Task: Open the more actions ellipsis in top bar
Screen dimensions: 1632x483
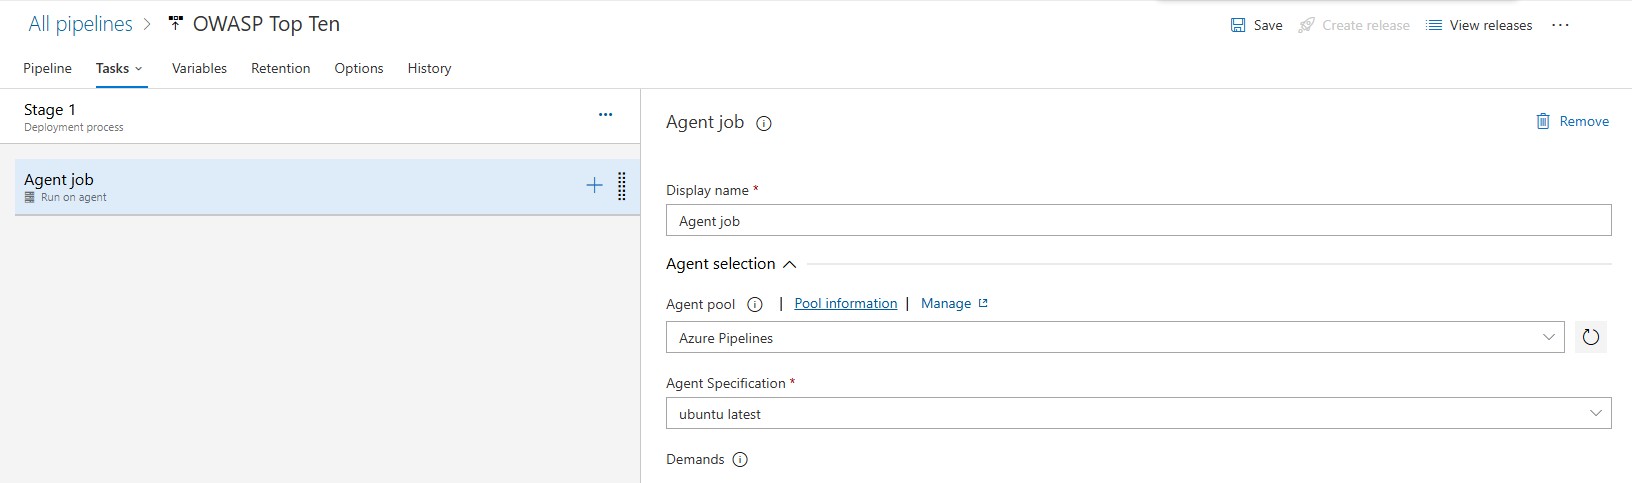Action: [x=1560, y=25]
